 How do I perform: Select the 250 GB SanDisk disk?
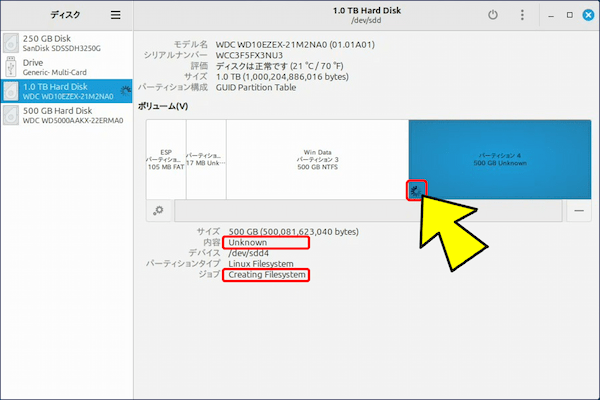(65, 42)
